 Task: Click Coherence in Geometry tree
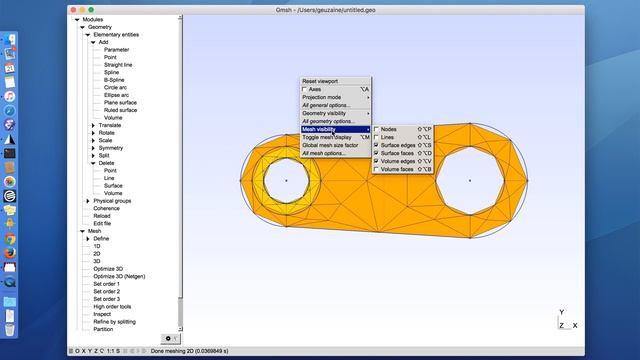coord(107,209)
